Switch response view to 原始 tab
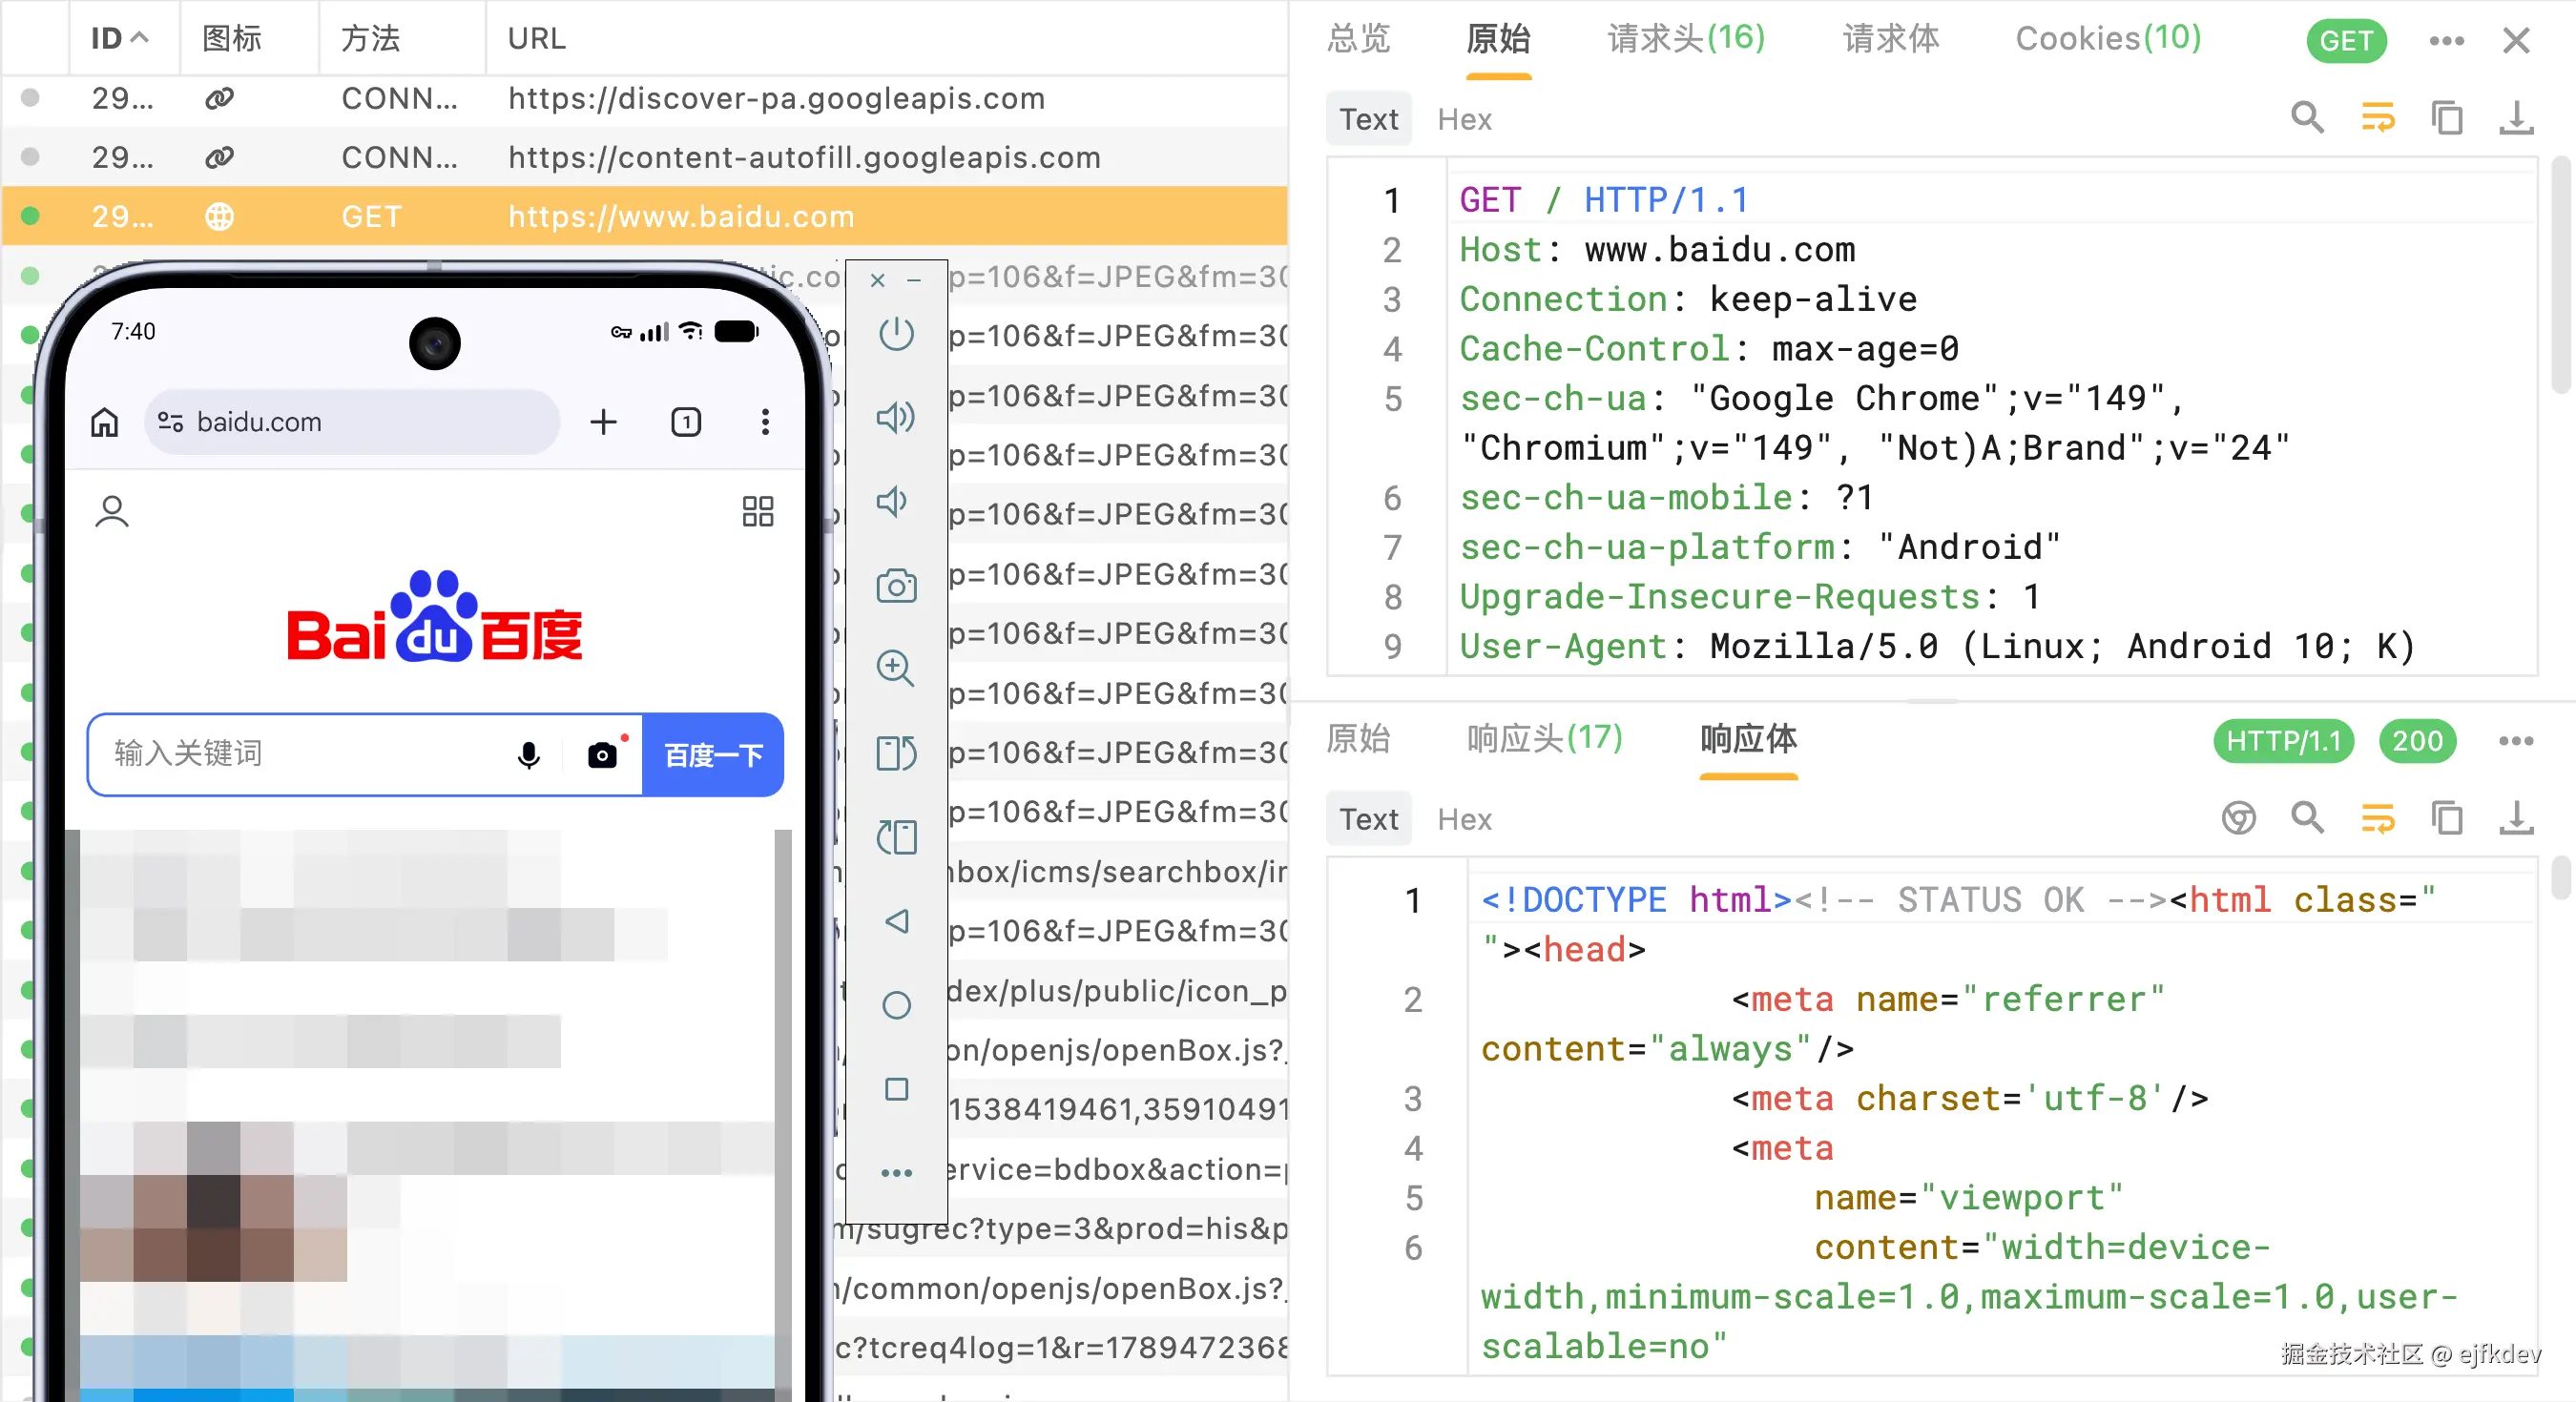Screen dimensions: 2576x1402 [1358, 738]
